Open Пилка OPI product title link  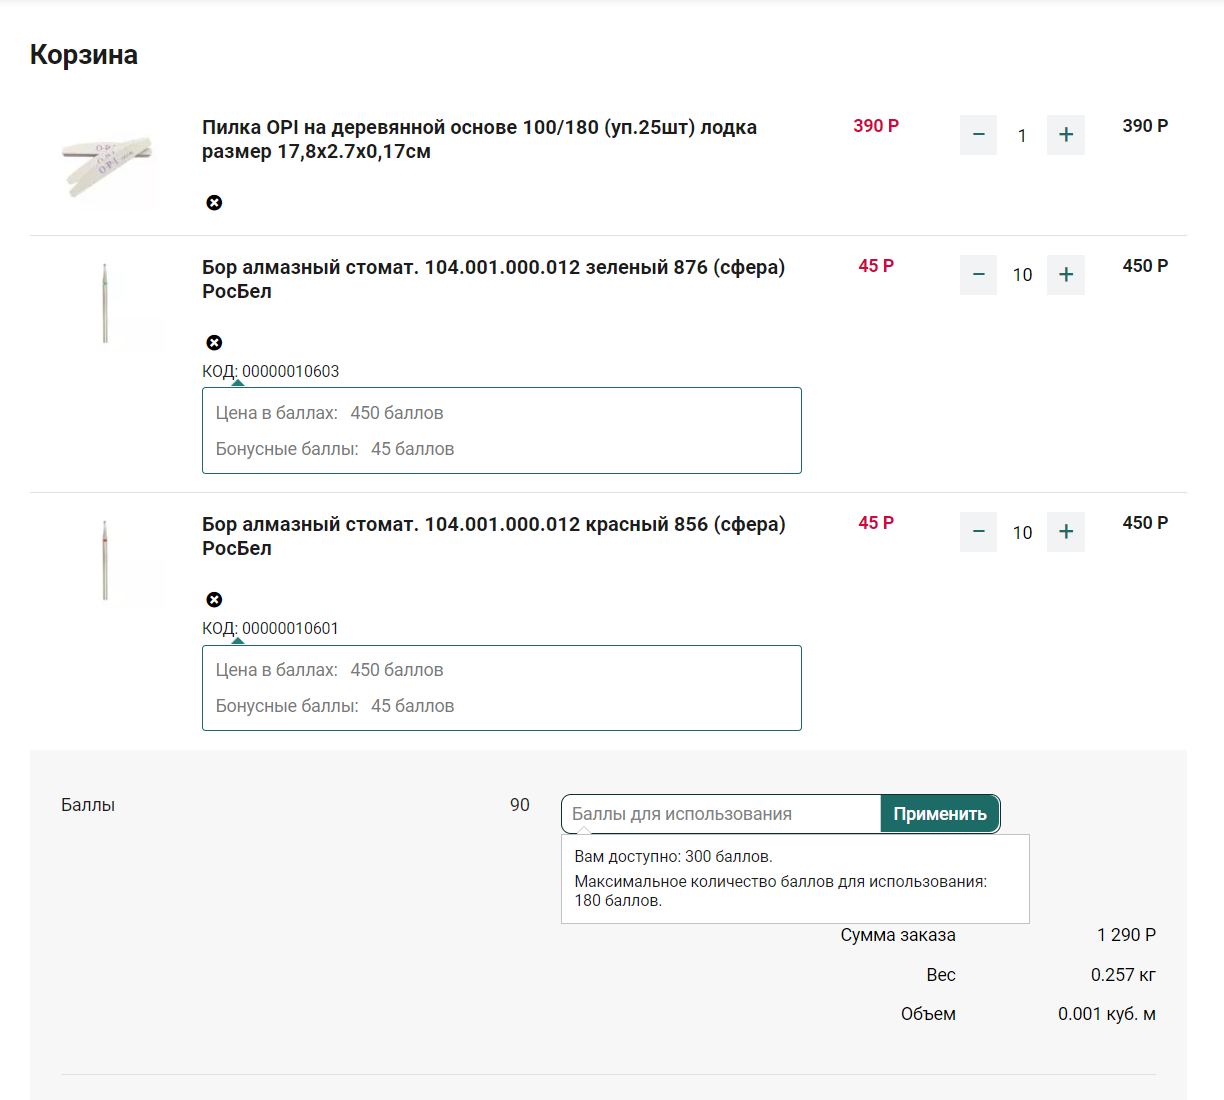click(479, 139)
